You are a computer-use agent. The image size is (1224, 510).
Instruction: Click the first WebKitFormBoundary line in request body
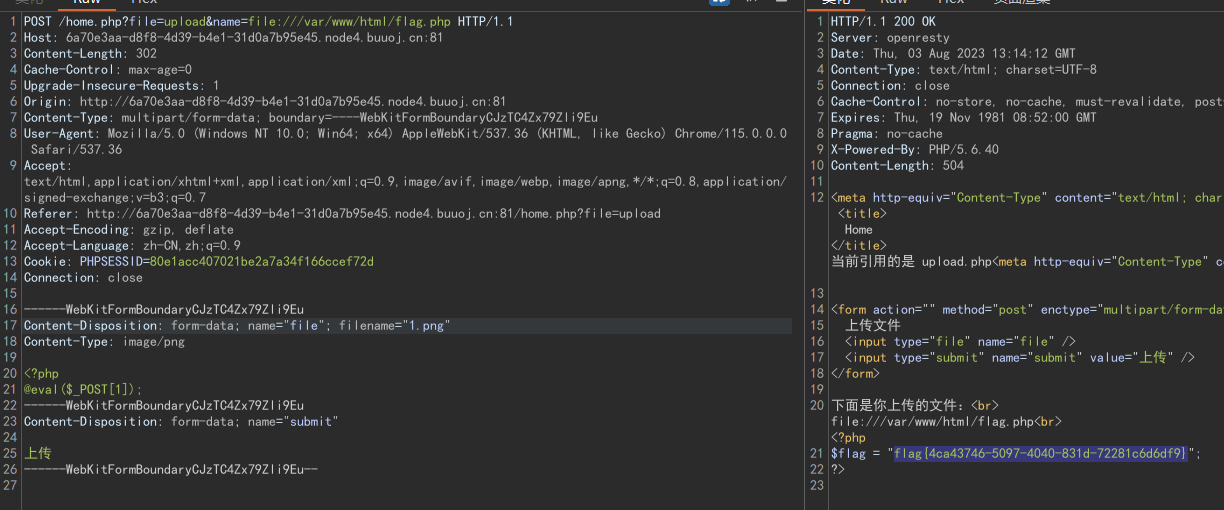tap(164, 309)
